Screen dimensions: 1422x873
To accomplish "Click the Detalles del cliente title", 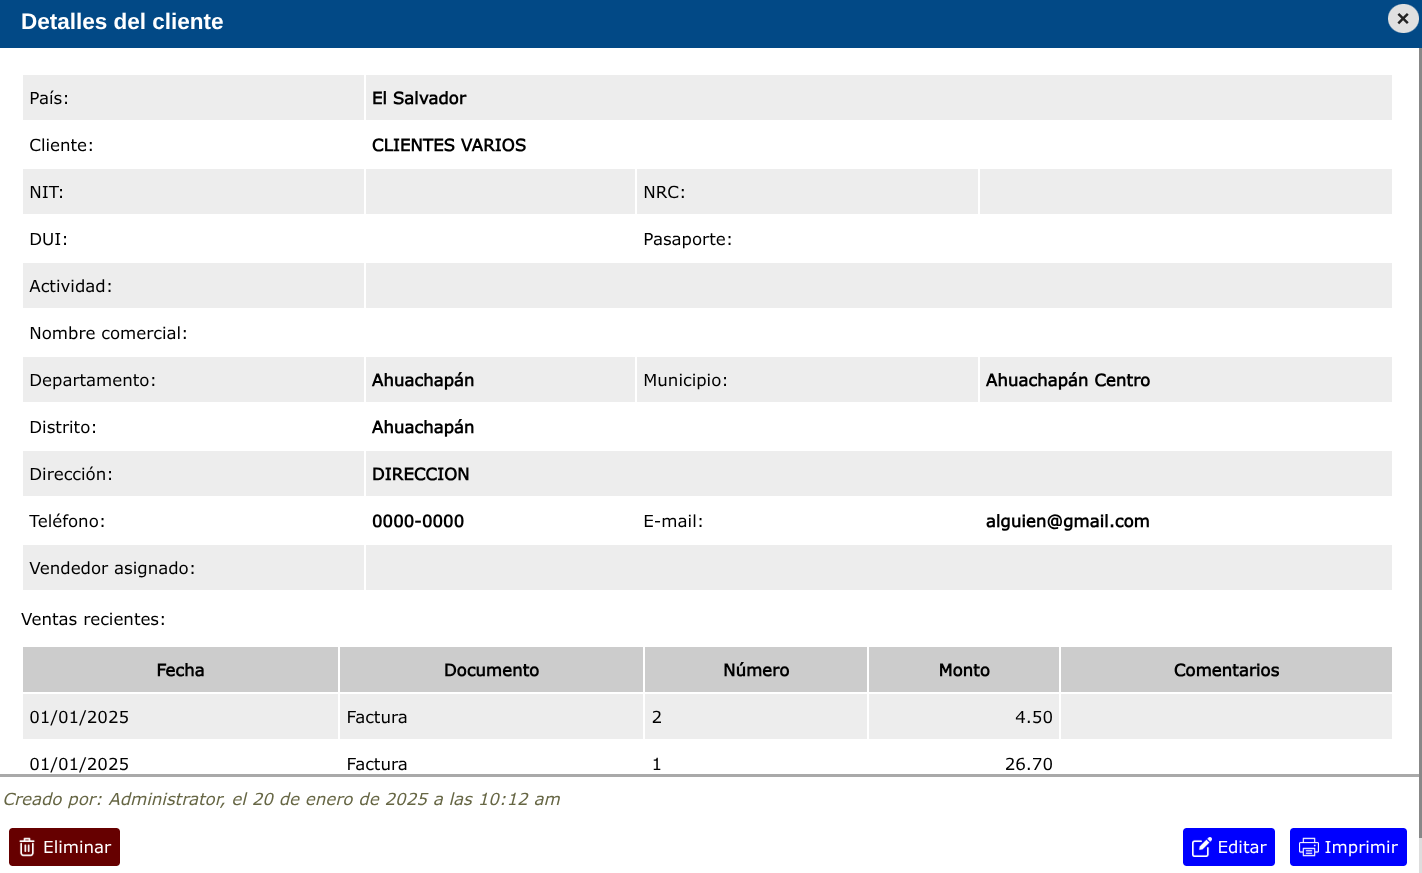I will [122, 22].
